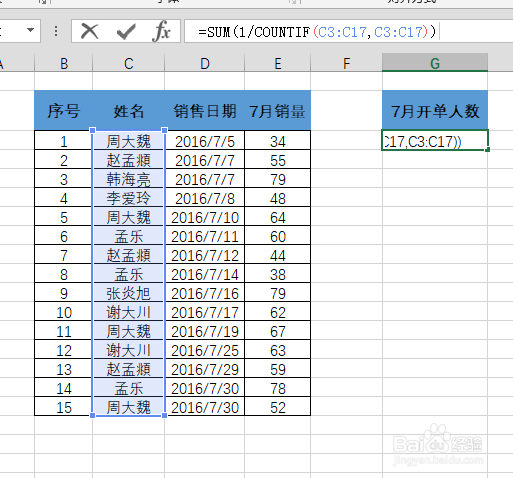Image resolution: width=513 pixels, height=478 pixels.
Task: Click date cell 2016/7/25
Action: (x=205, y=349)
